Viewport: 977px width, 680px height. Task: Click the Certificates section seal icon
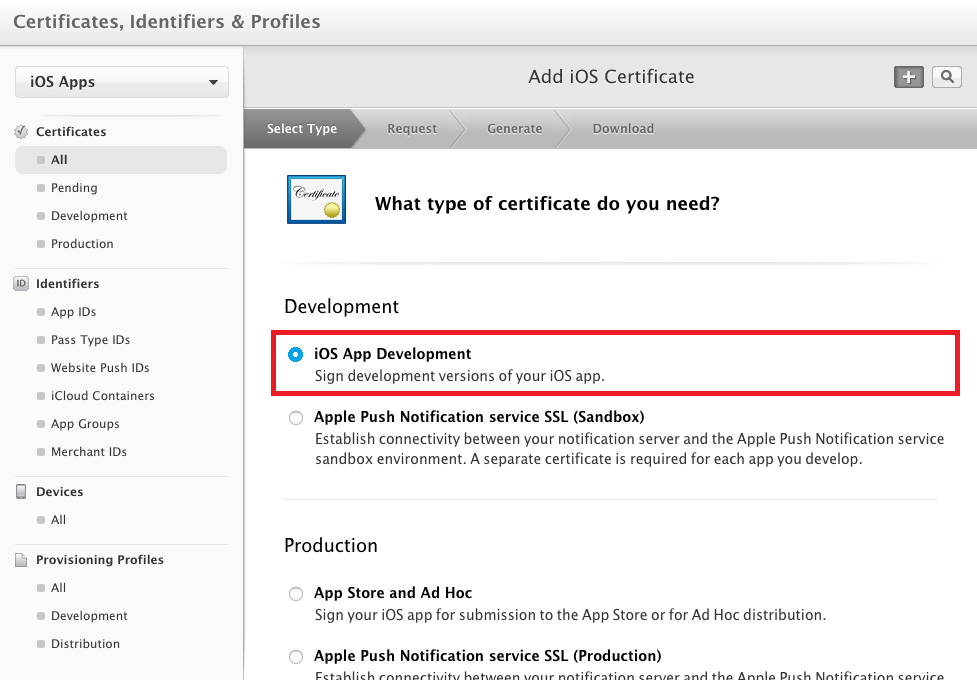tap(21, 132)
